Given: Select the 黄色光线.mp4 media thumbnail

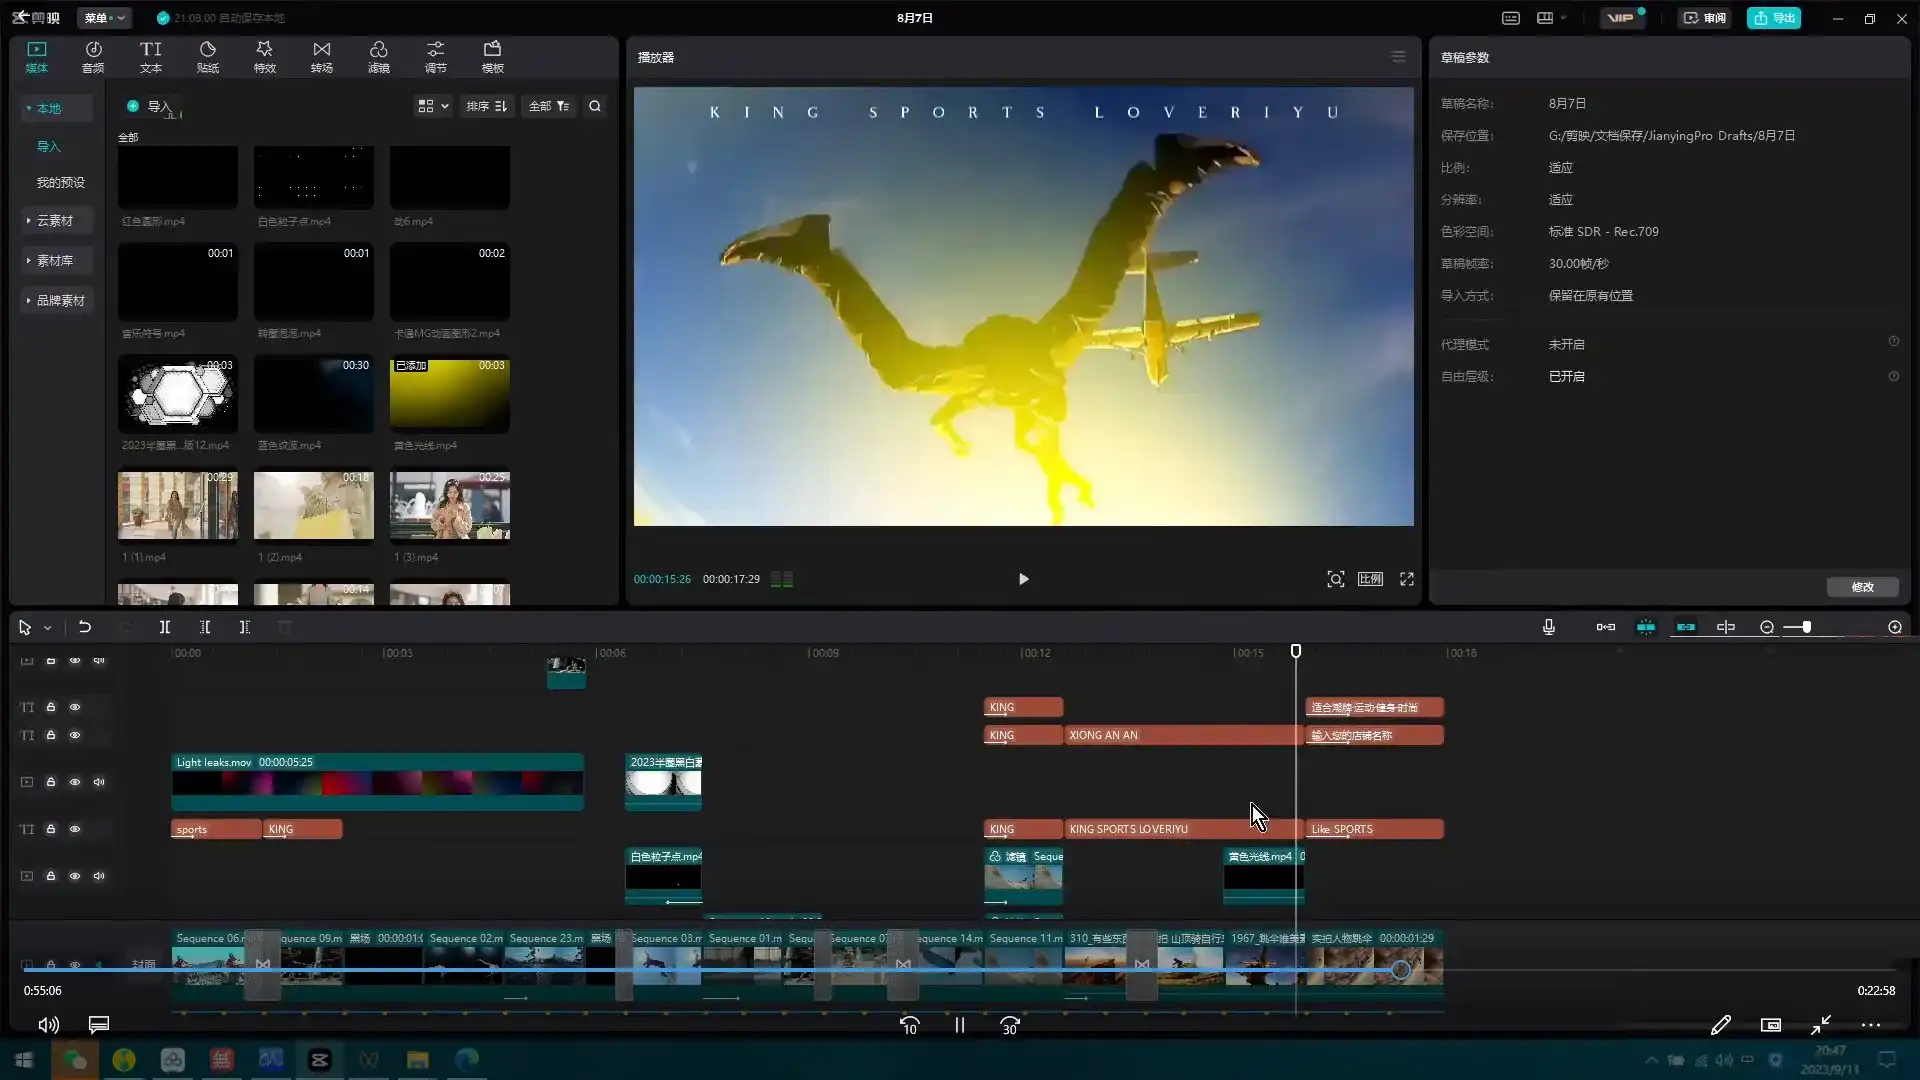Looking at the screenshot, I should (449, 396).
